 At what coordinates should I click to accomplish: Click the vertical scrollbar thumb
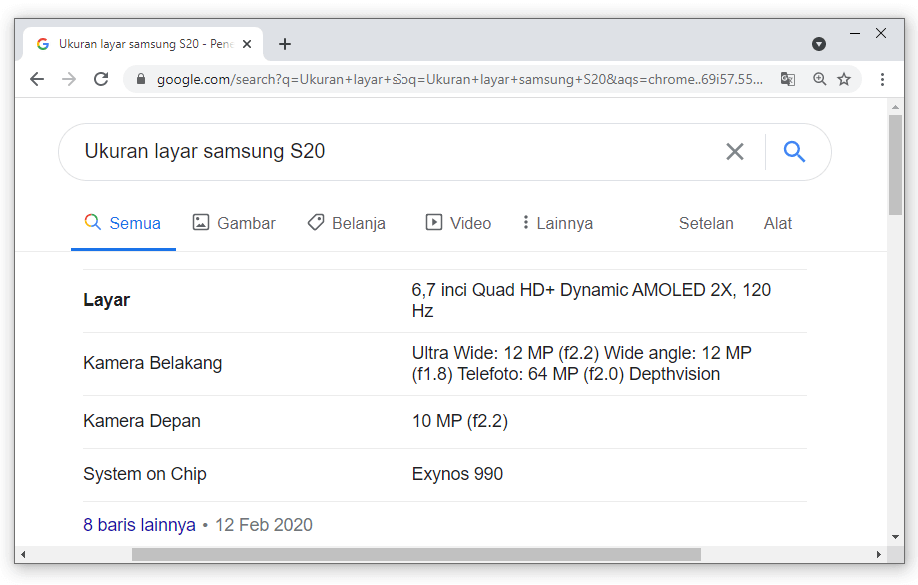[x=895, y=165]
